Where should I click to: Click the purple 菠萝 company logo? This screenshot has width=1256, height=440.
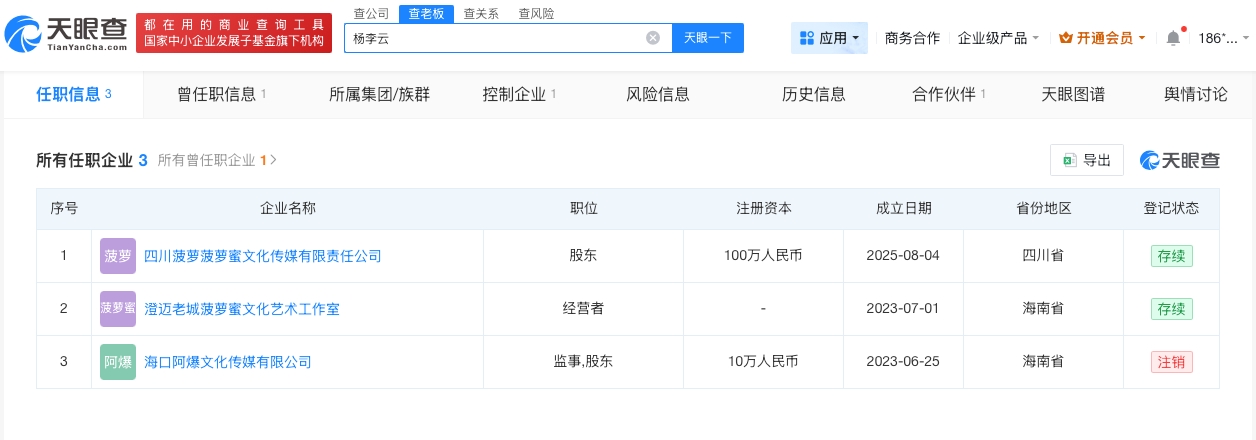coord(118,256)
